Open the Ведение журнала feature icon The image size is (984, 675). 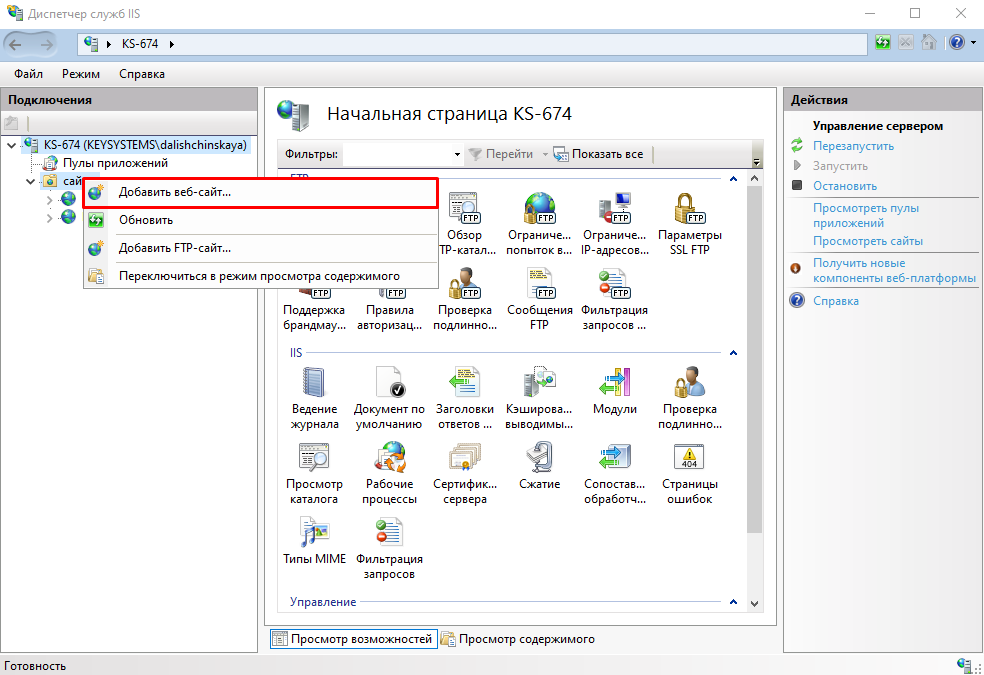click(314, 385)
